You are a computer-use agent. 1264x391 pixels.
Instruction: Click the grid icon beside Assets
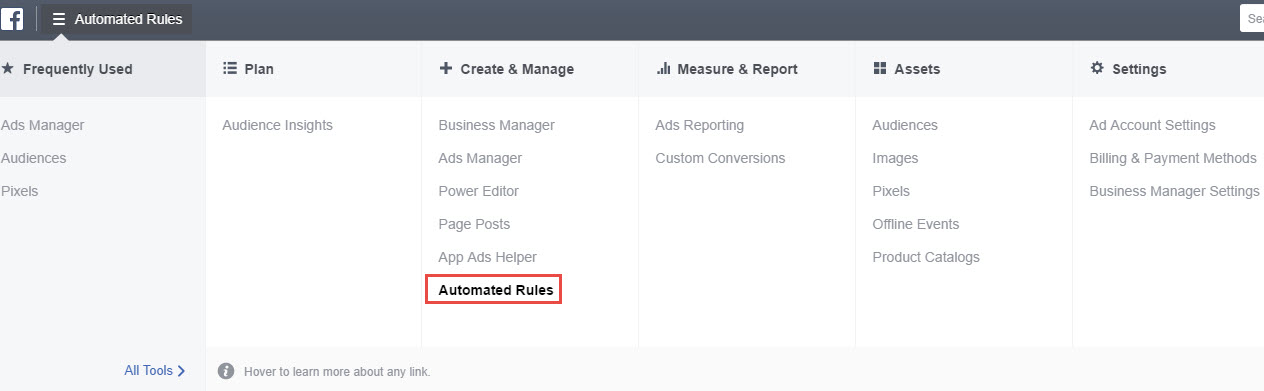pos(880,69)
